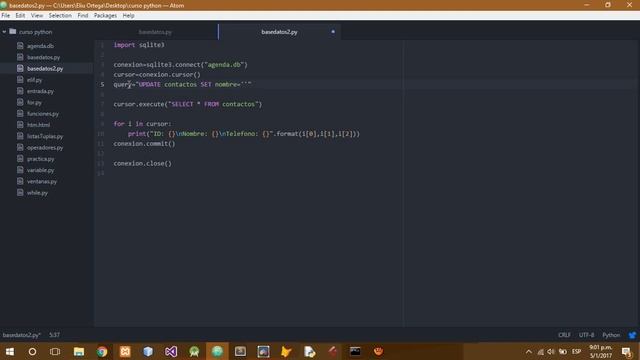The image size is (640, 360).
Task: Open practica.py from the file tree
Action: 40,159
